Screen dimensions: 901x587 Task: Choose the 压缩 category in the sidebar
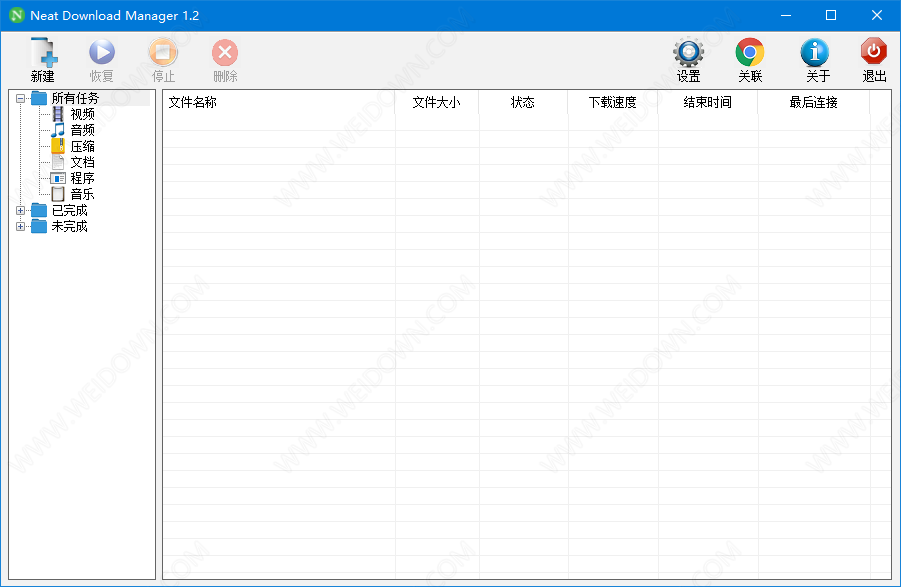pyautogui.click(x=82, y=146)
